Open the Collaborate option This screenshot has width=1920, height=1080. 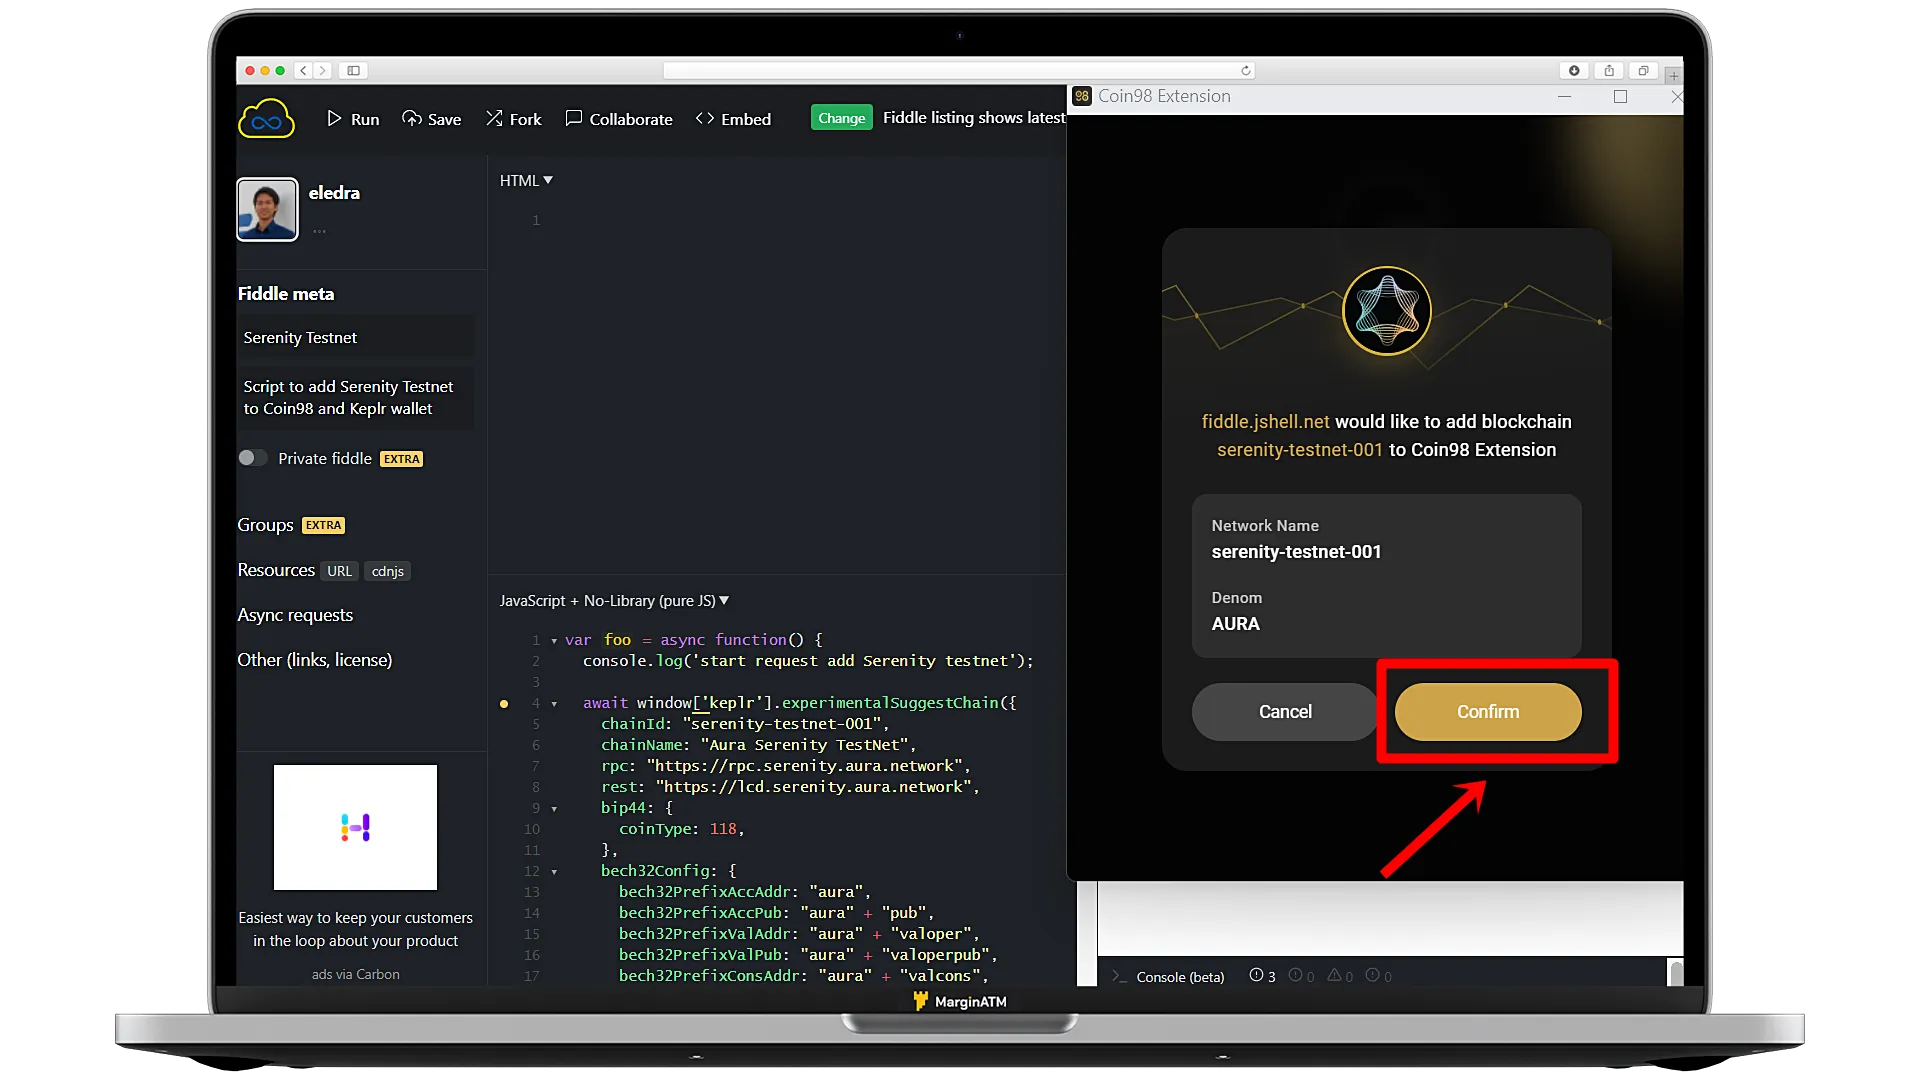coord(618,119)
